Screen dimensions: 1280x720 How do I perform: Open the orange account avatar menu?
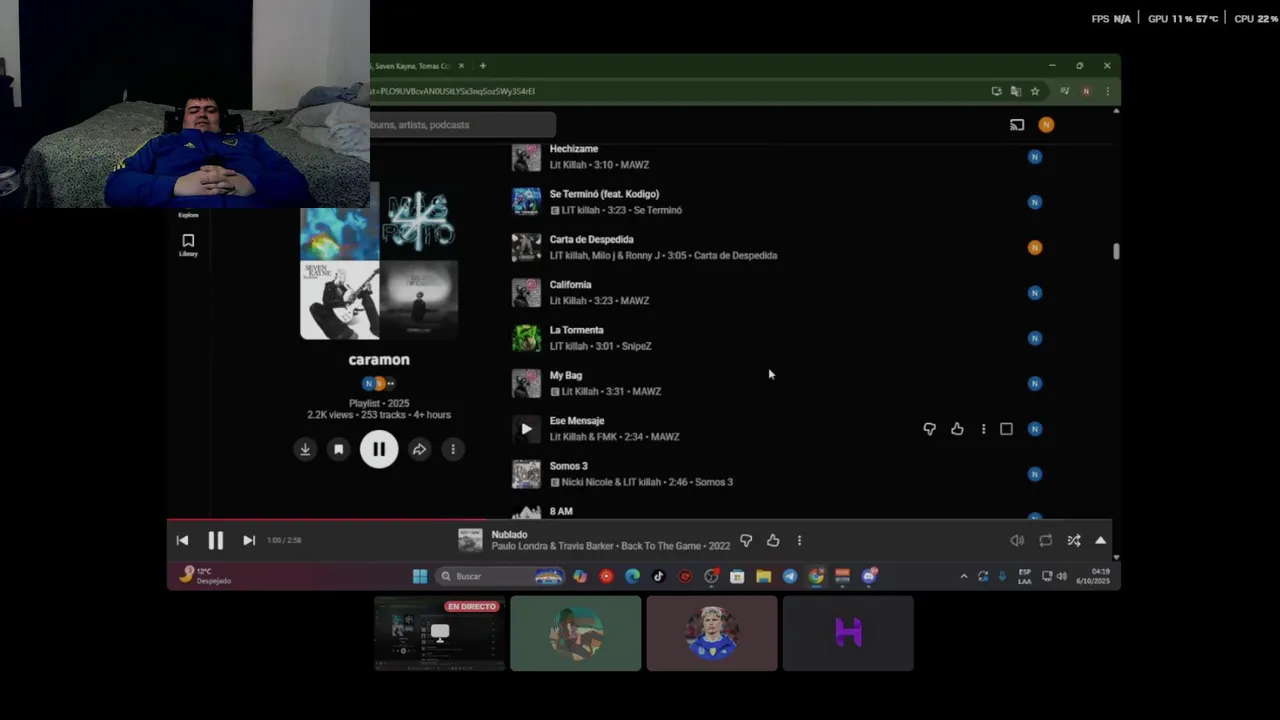[x=1046, y=125]
